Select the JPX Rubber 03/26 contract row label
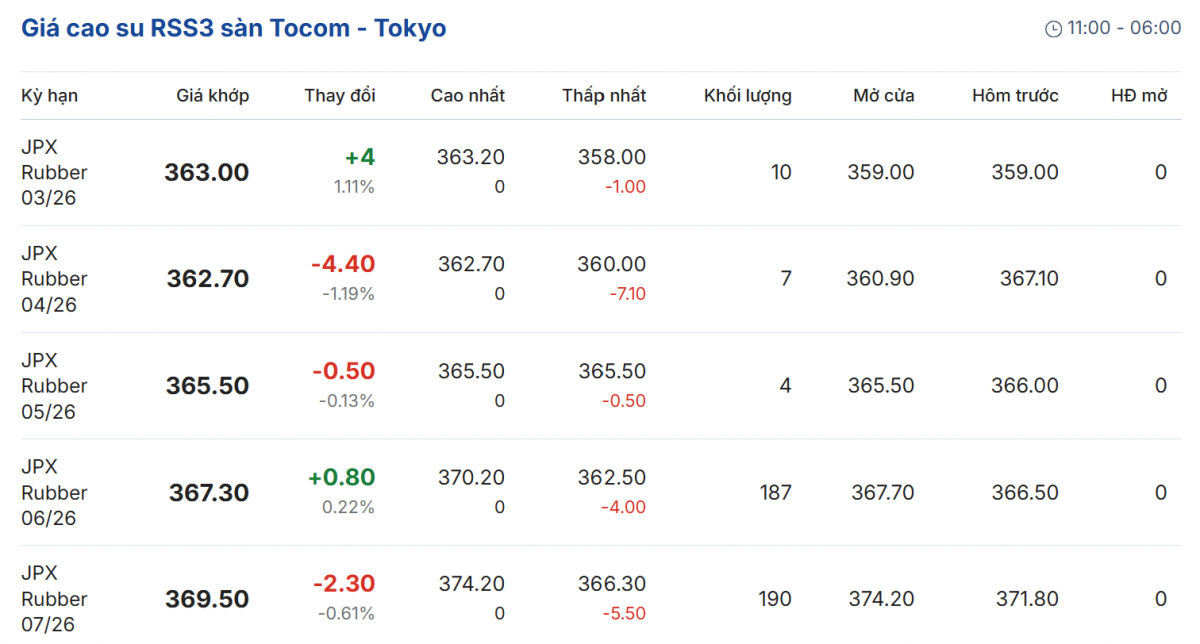This screenshot has height=644, width=1200. pos(54,172)
